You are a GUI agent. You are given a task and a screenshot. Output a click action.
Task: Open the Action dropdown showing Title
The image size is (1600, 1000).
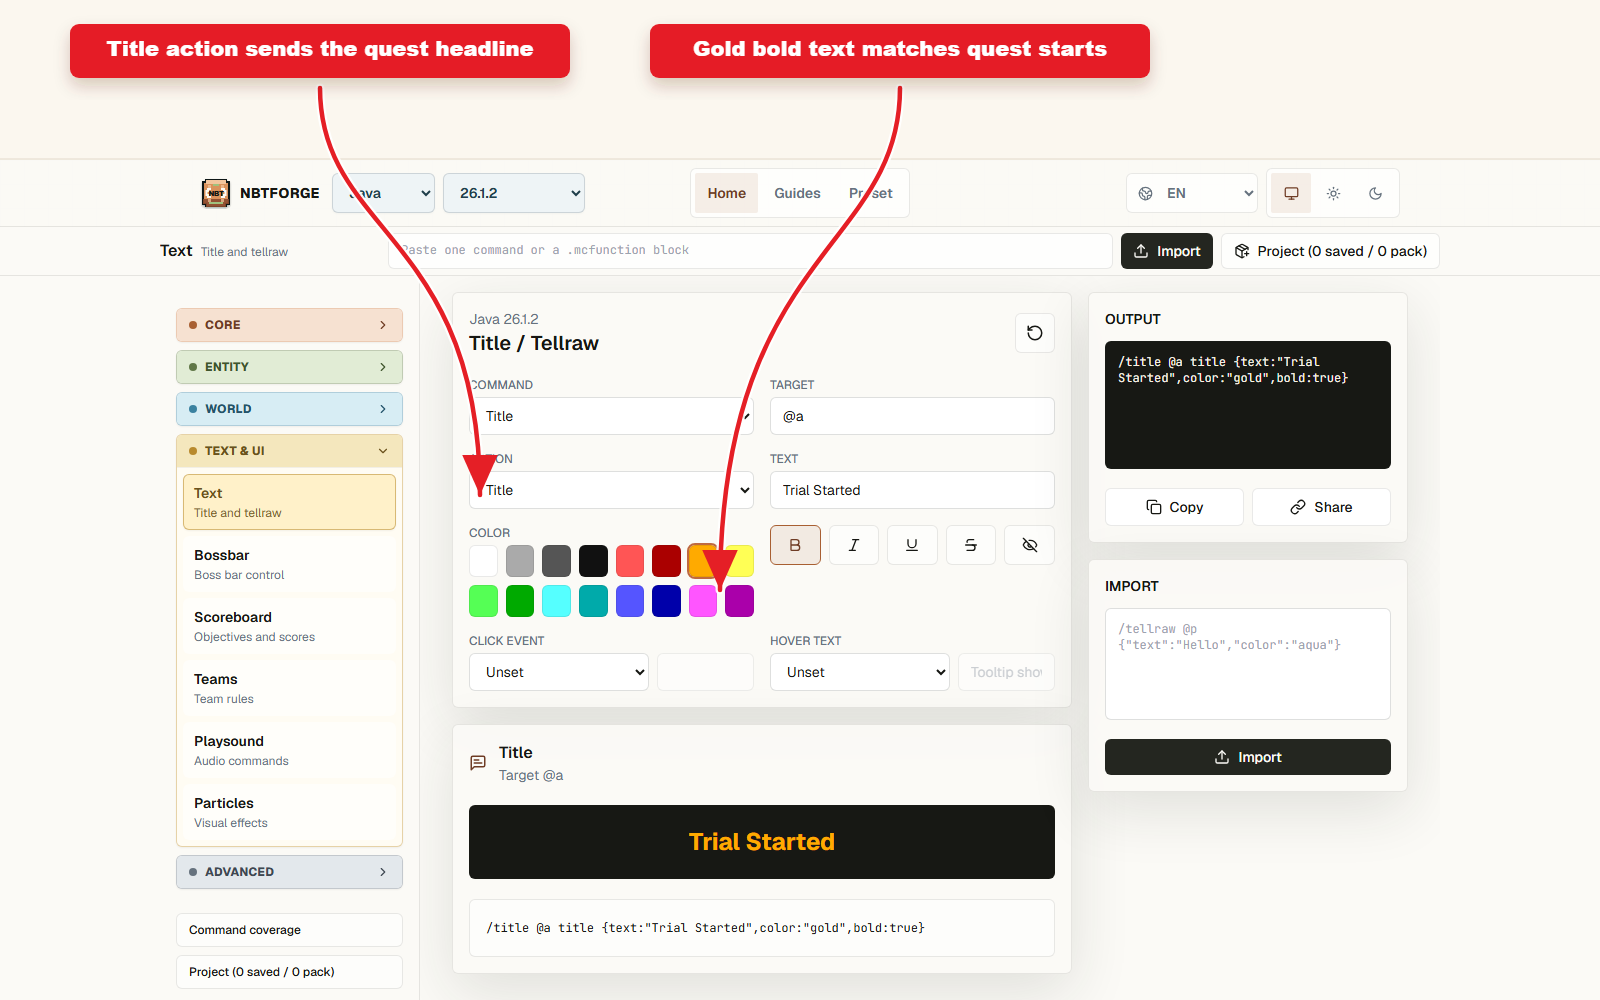click(x=611, y=490)
